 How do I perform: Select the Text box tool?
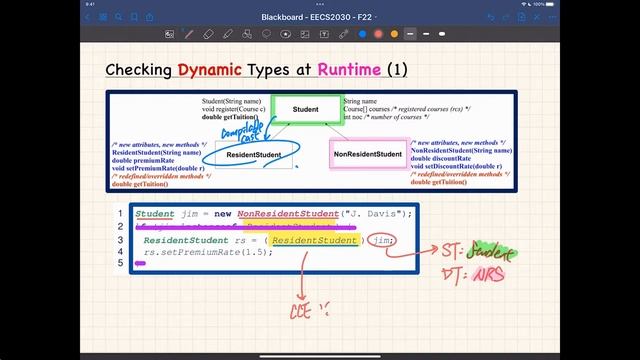pyautogui.click(x=324, y=34)
